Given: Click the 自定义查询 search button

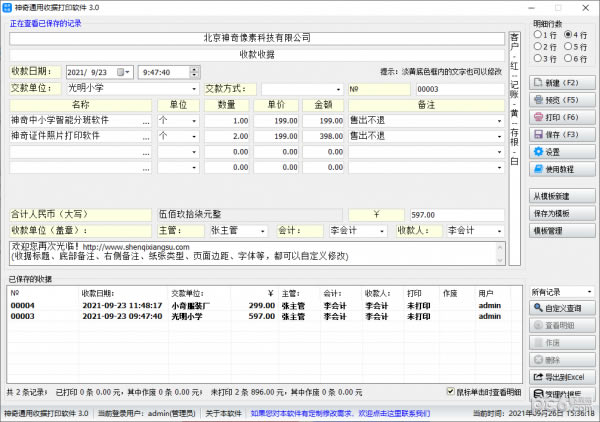Looking at the screenshot, I should click(561, 307).
